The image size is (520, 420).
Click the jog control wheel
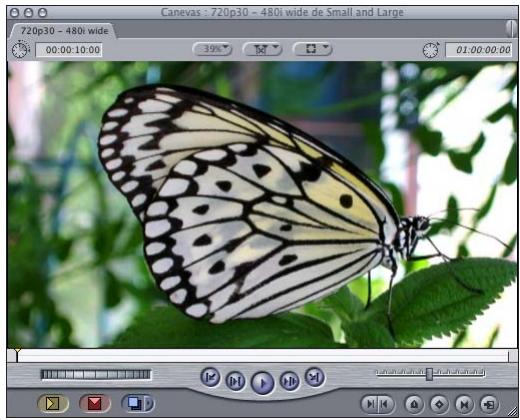point(96,374)
